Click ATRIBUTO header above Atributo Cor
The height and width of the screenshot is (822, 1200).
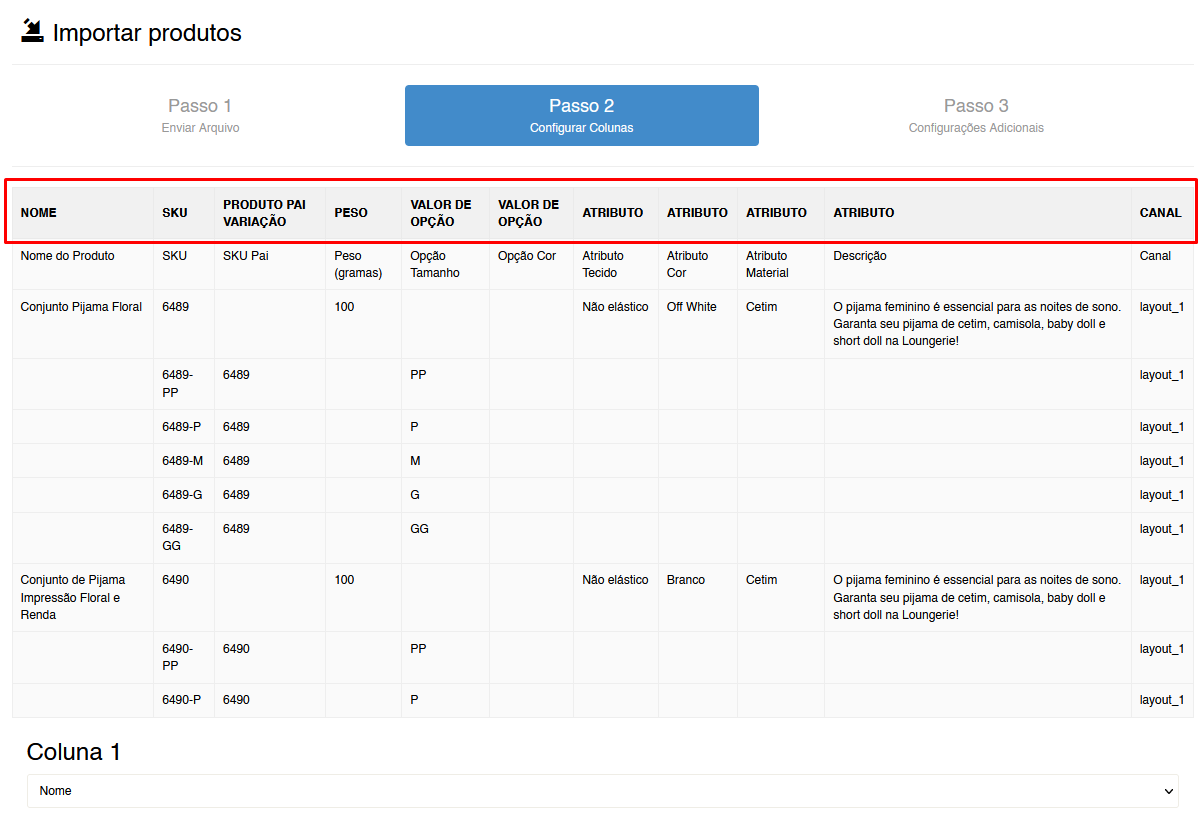coord(697,213)
